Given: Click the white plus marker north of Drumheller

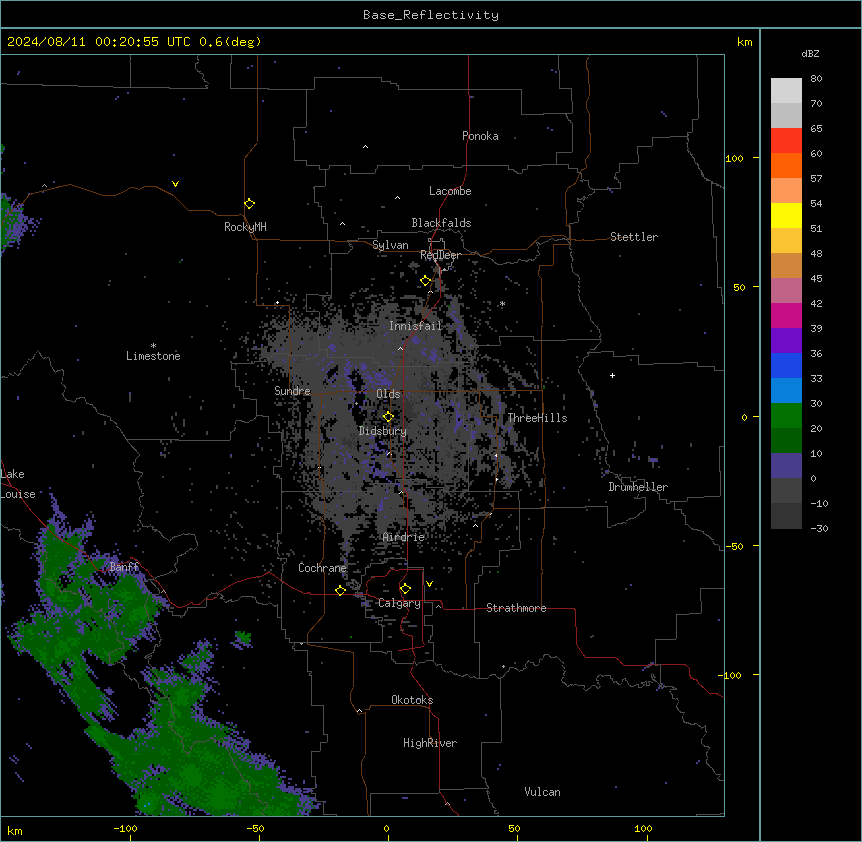Looking at the screenshot, I should (612, 375).
